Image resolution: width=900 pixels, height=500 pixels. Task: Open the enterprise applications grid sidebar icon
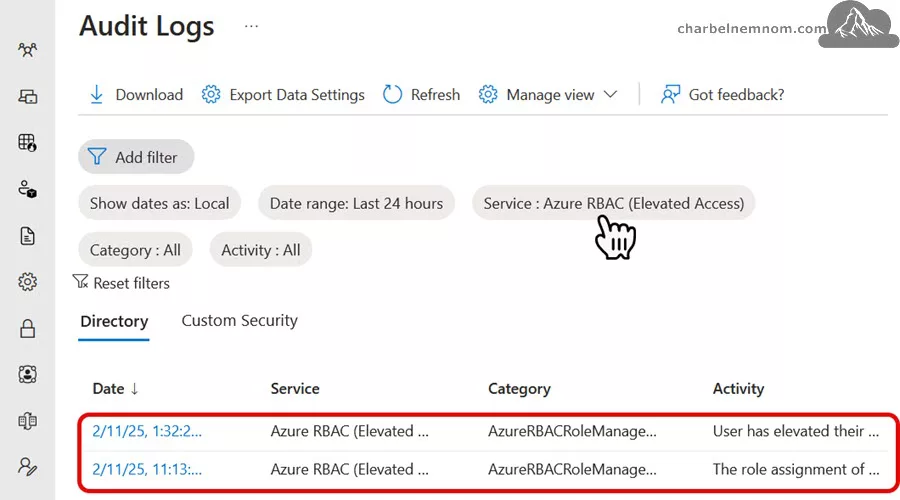pos(27,142)
